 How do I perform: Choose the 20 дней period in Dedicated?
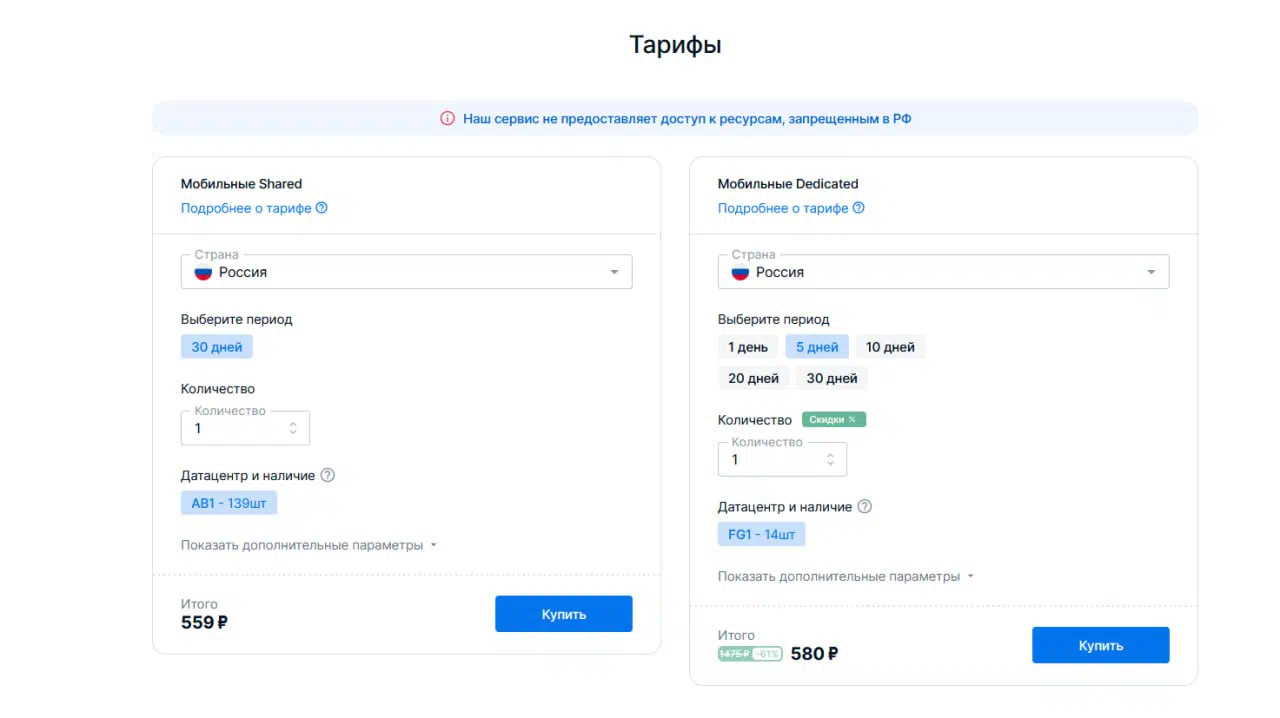tap(754, 378)
